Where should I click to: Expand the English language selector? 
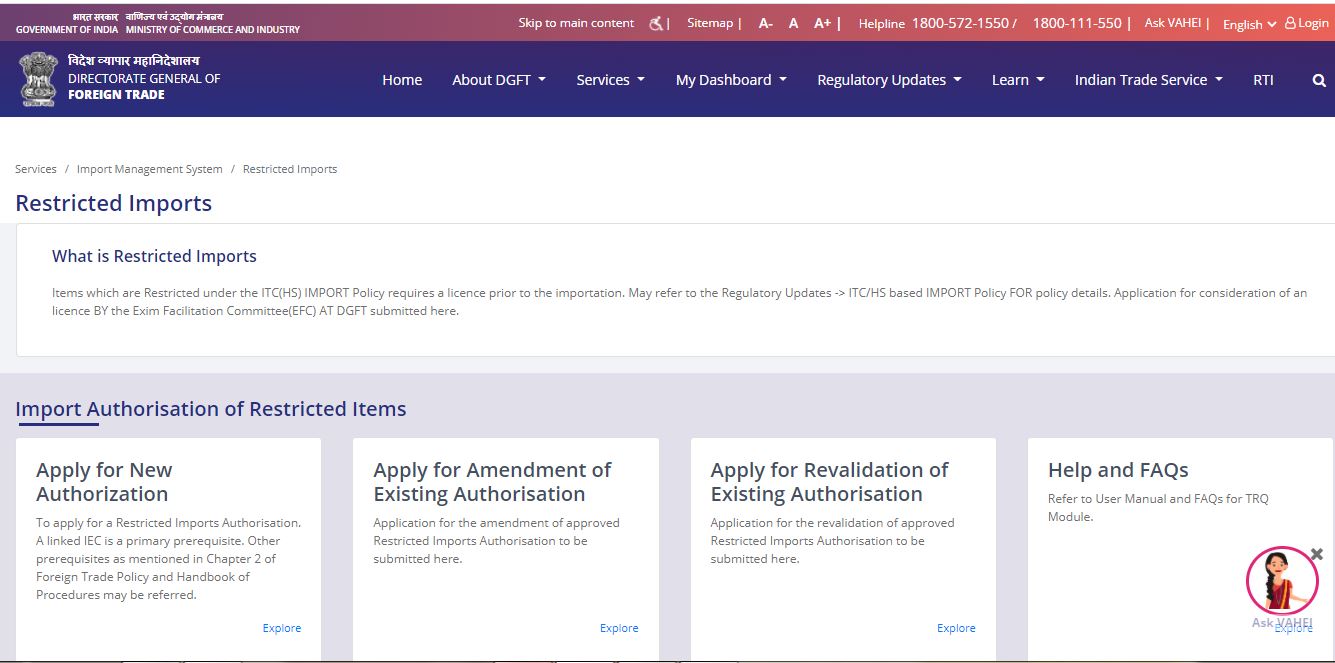[x=1247, y=23]
